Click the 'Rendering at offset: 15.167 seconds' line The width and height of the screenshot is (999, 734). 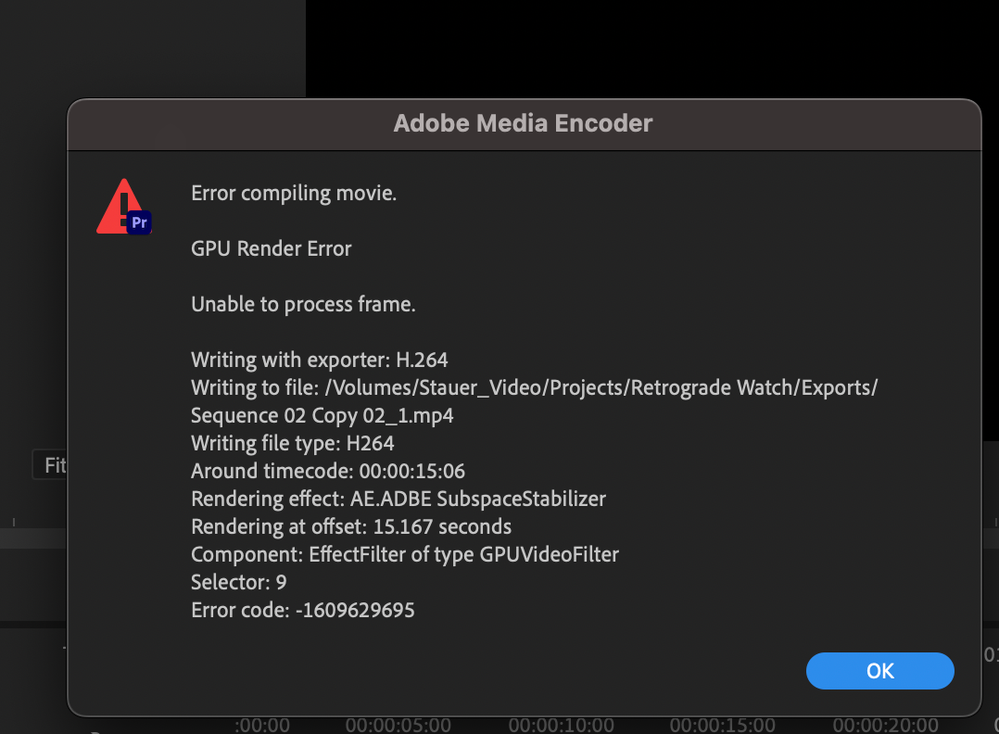(x=351, y=526)
